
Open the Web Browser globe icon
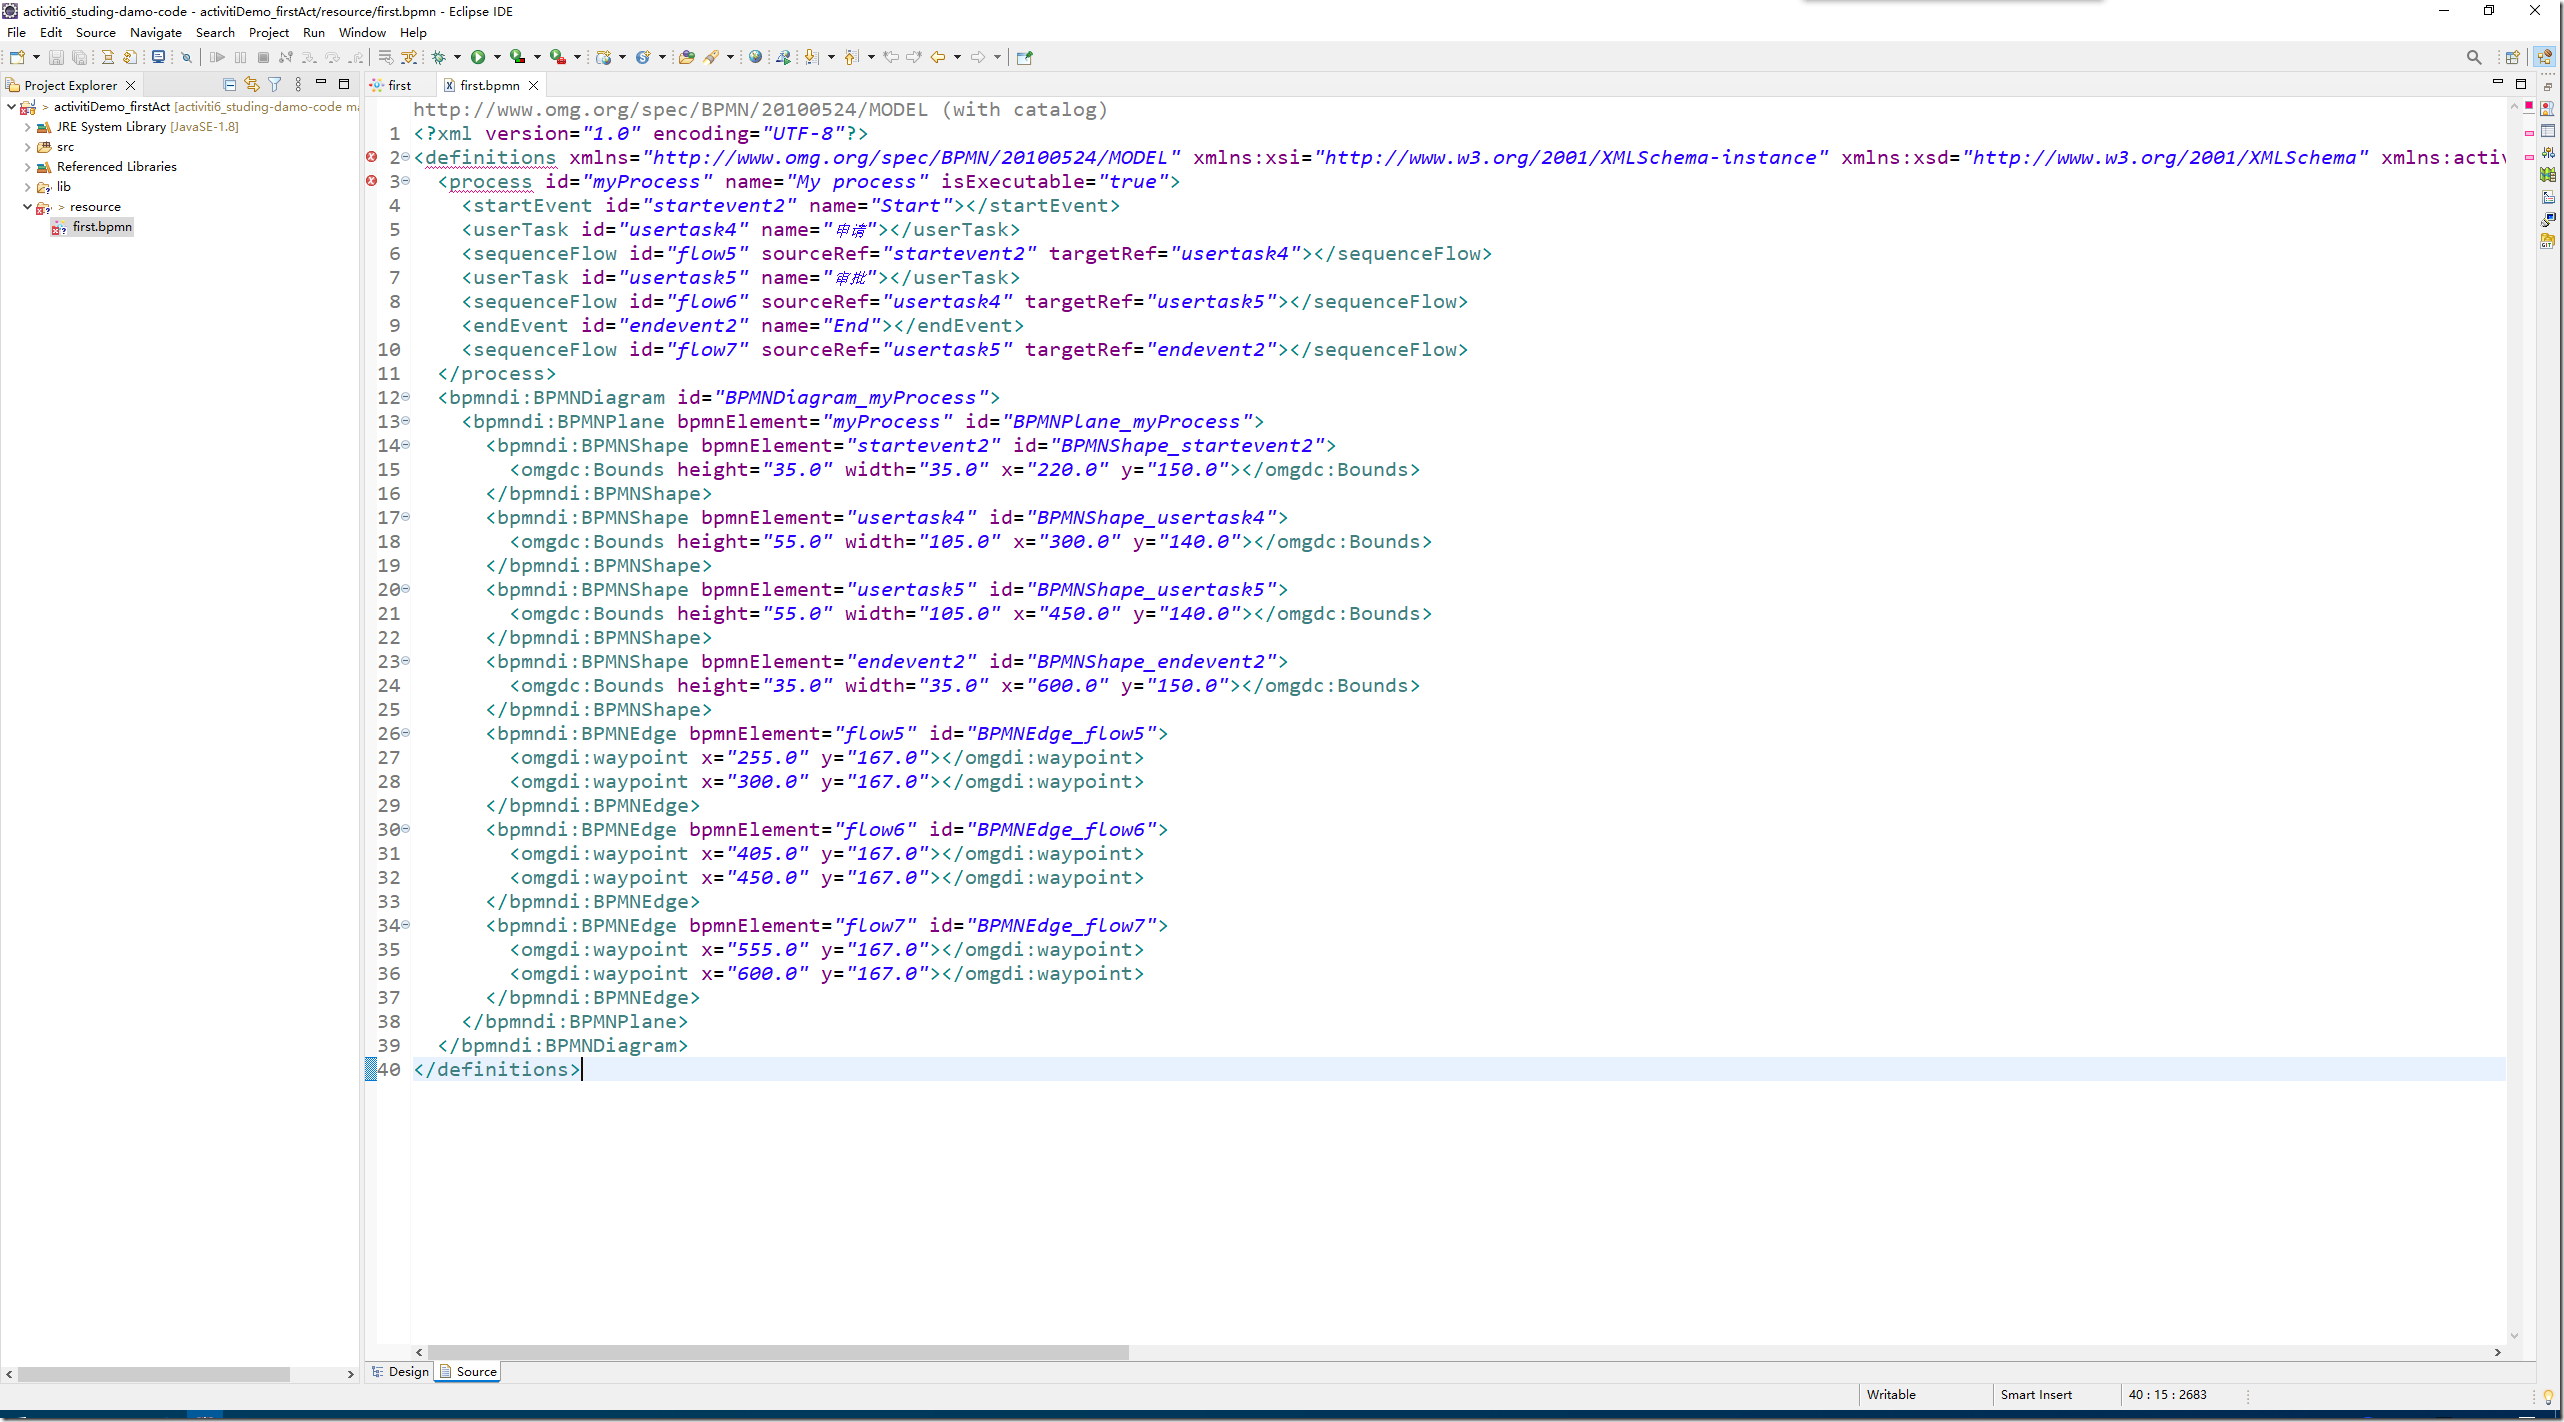point(756,57)
